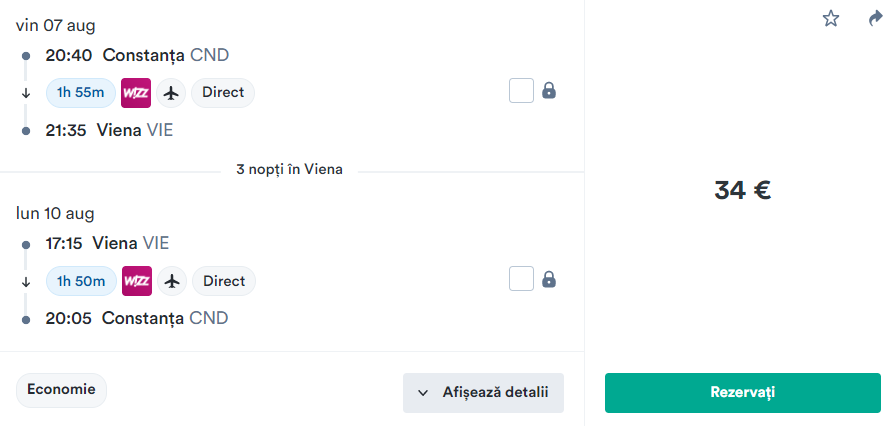Click the Direct tag on return flight
This screenshot has width=894, height=426.
click(224, 281)
